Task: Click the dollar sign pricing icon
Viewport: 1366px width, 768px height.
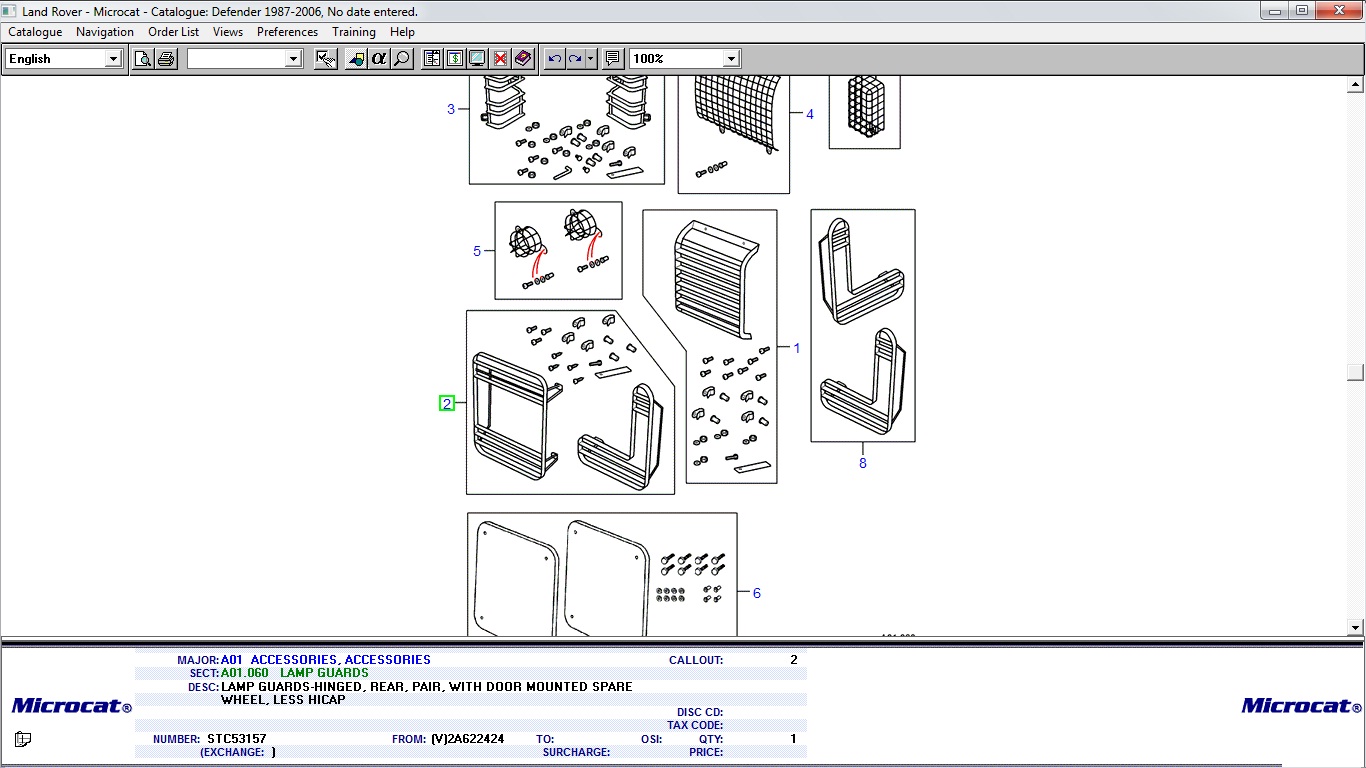Action: [455, 59]
